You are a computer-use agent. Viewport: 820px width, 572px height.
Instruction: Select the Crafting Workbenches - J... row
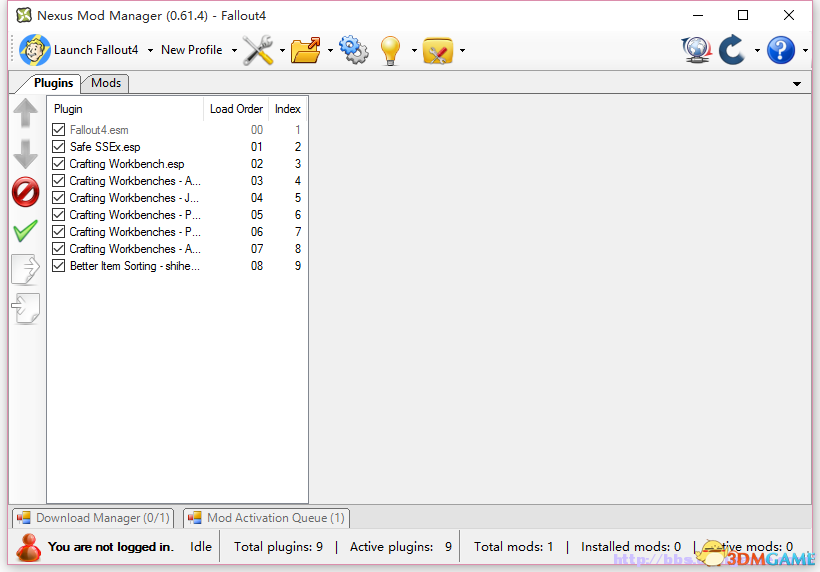point(177,198)
